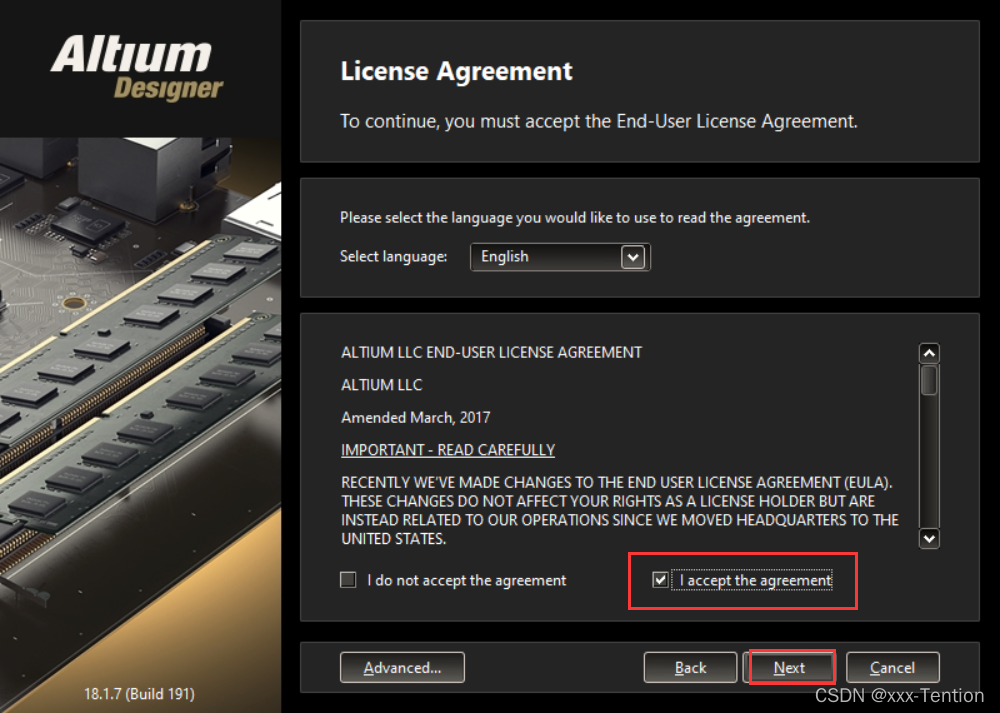Click the circuit board image

tap(140, 408)
